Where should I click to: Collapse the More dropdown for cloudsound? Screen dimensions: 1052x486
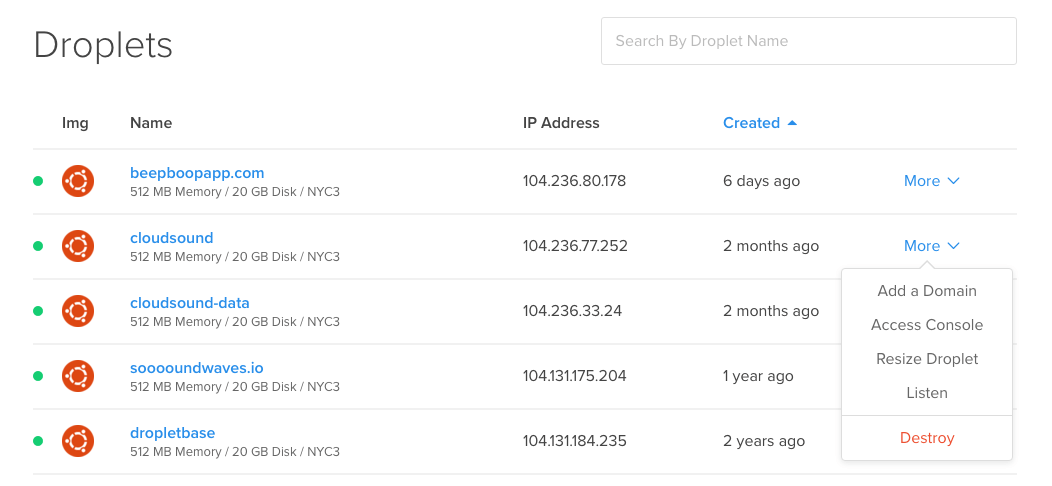[x=931, y=246]
